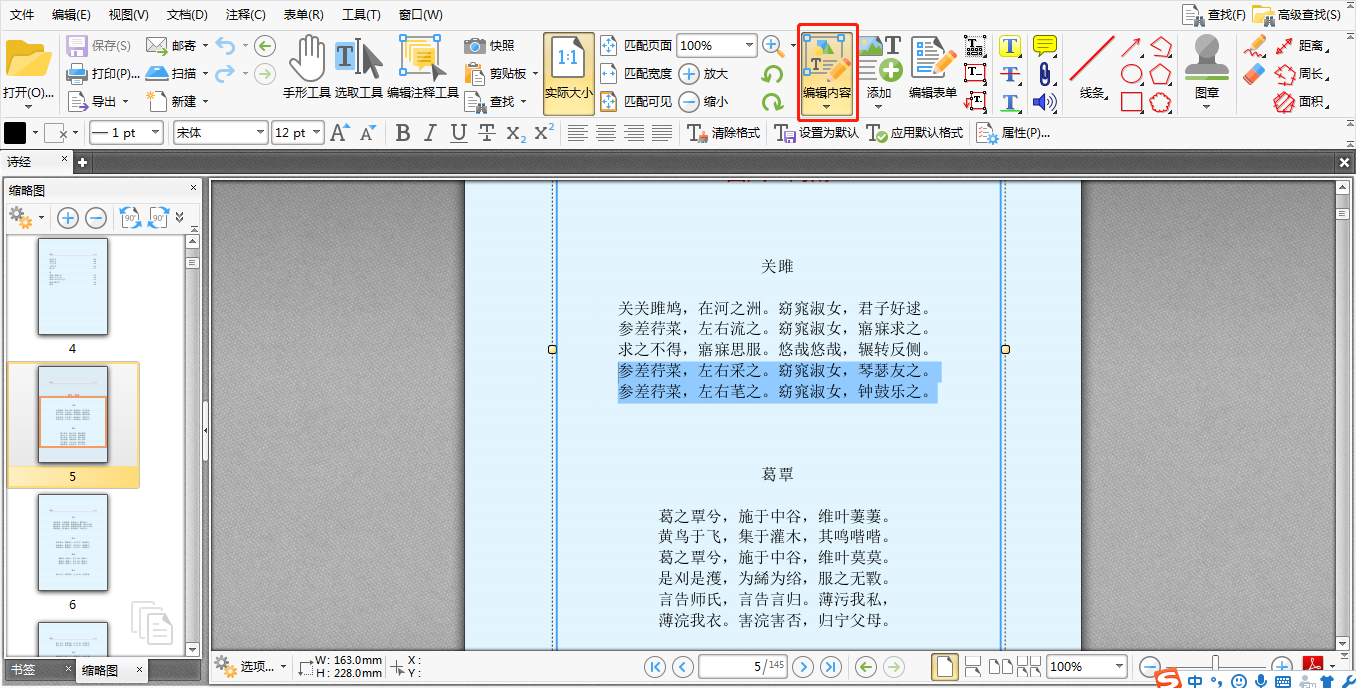Click 设置为默认 set as default
The height and width of the screenshot is (688, 1356).
816,133
